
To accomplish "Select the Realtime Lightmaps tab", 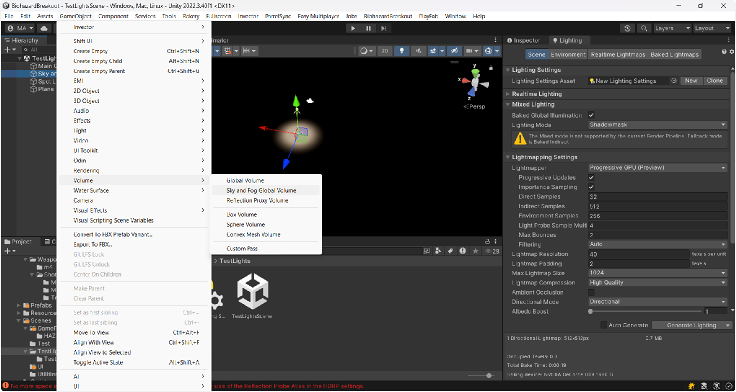I will coord(617,54).
